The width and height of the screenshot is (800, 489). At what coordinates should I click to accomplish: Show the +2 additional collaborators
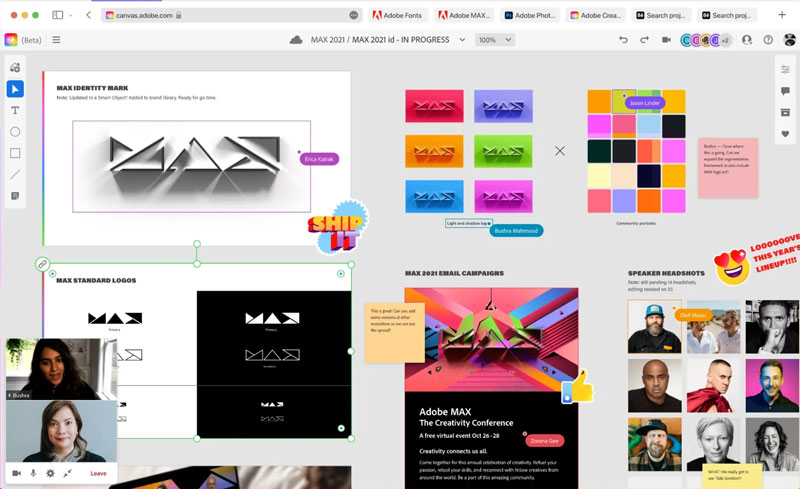(726, 40)
